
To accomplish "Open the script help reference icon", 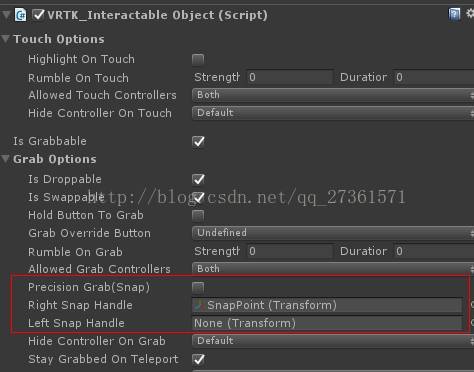I will click(x=454, y=14).
